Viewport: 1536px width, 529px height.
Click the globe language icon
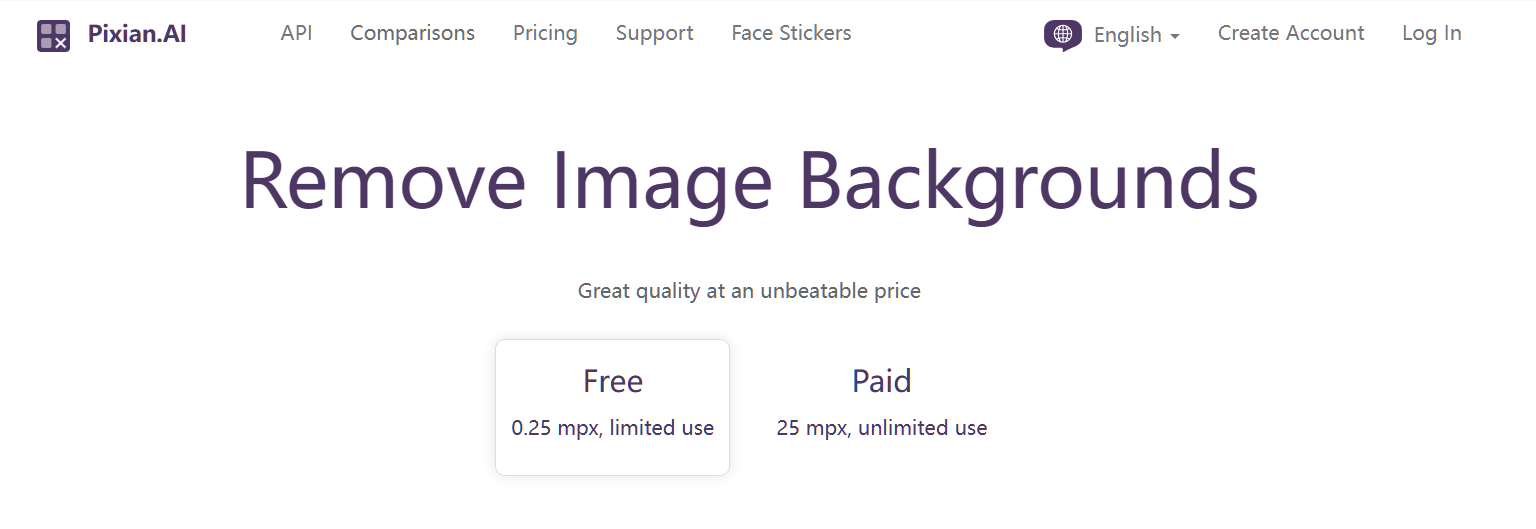[x=1062, y=35]
